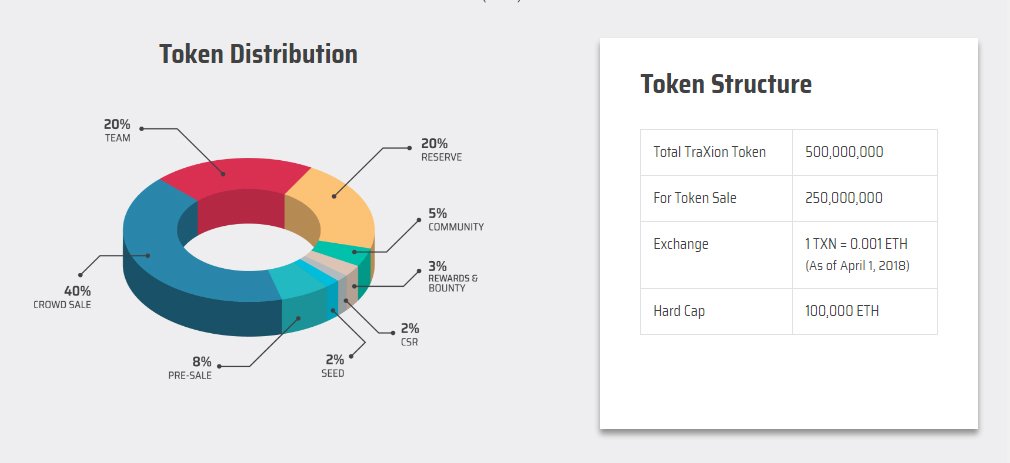Click the 1 TXN = 0.001 ETH rate
1010x463 pixels.
[856, 244]
